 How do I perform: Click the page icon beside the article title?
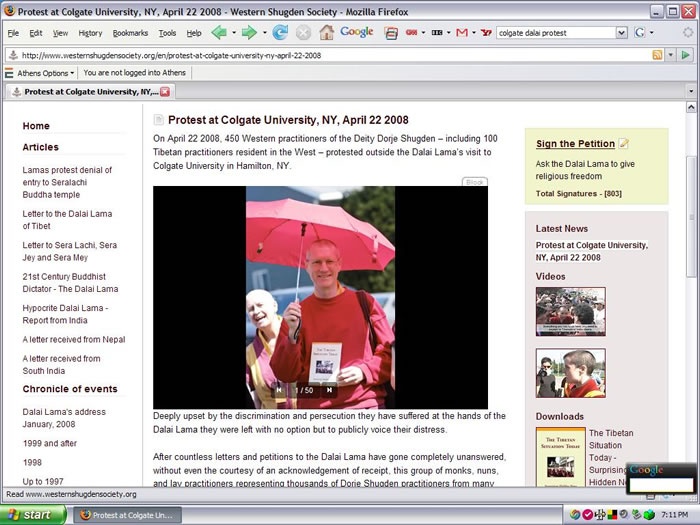pyautogui.click(x=158, y=120)
